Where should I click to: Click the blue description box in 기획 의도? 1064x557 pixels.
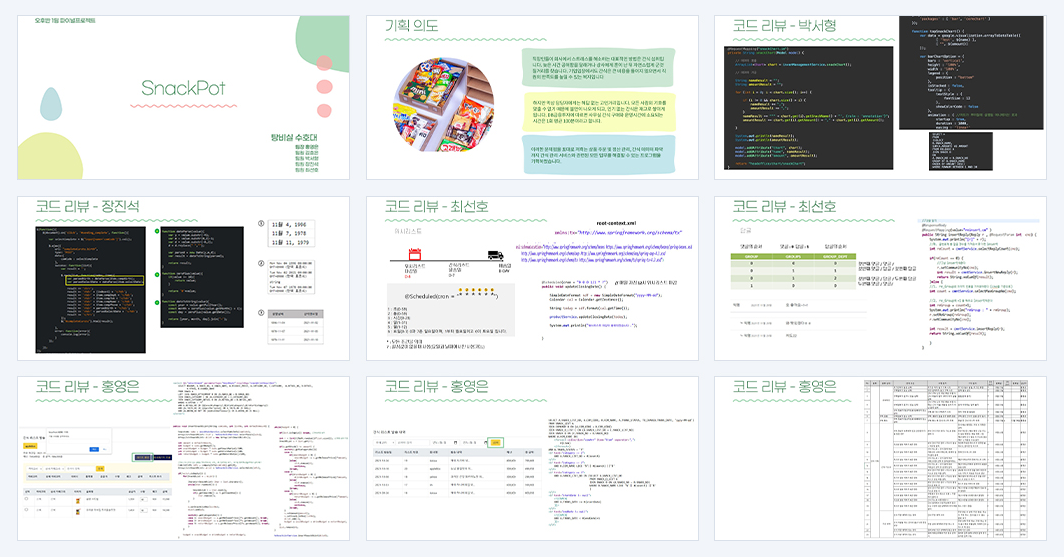coord(598,155)
